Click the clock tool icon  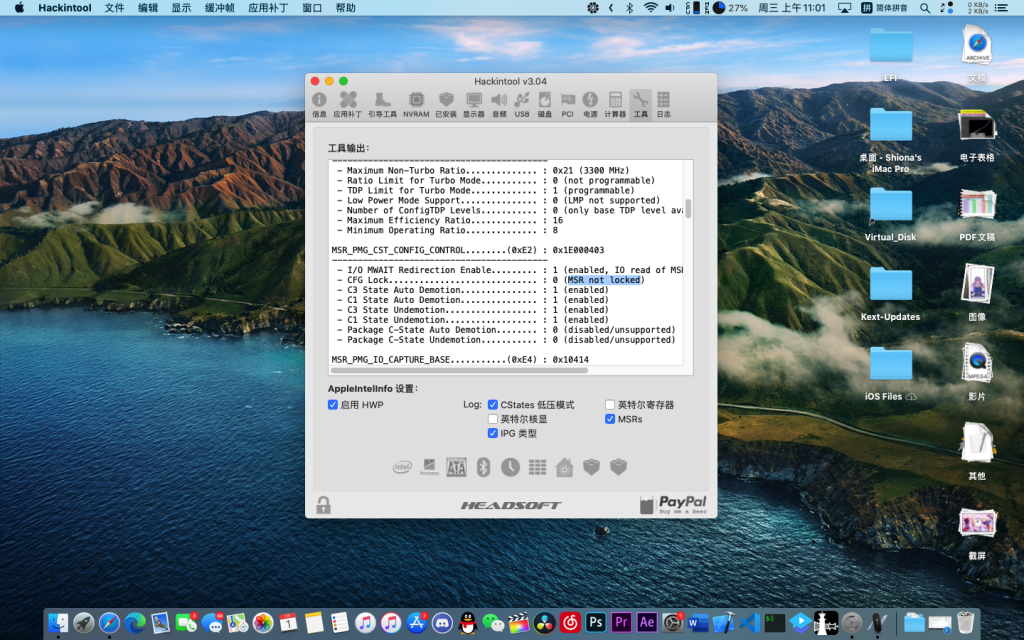coord(510,467)
